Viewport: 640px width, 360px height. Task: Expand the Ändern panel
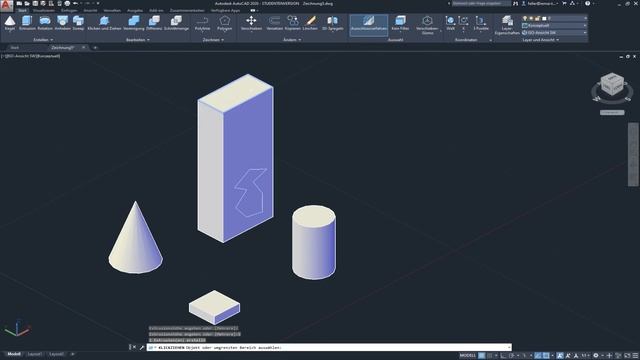coord(292,40)
